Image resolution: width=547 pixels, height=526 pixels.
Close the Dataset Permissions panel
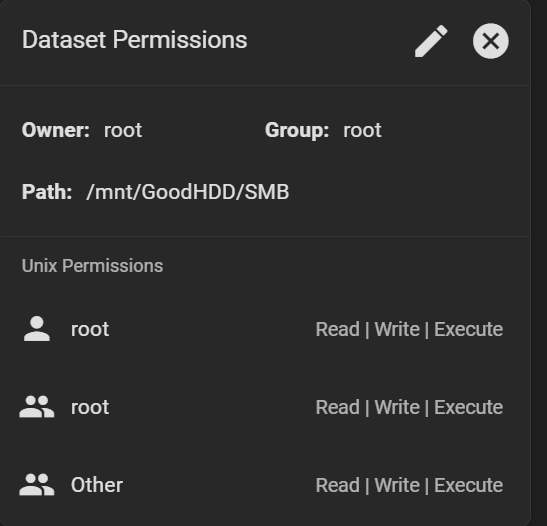click(x=490, y=41)
